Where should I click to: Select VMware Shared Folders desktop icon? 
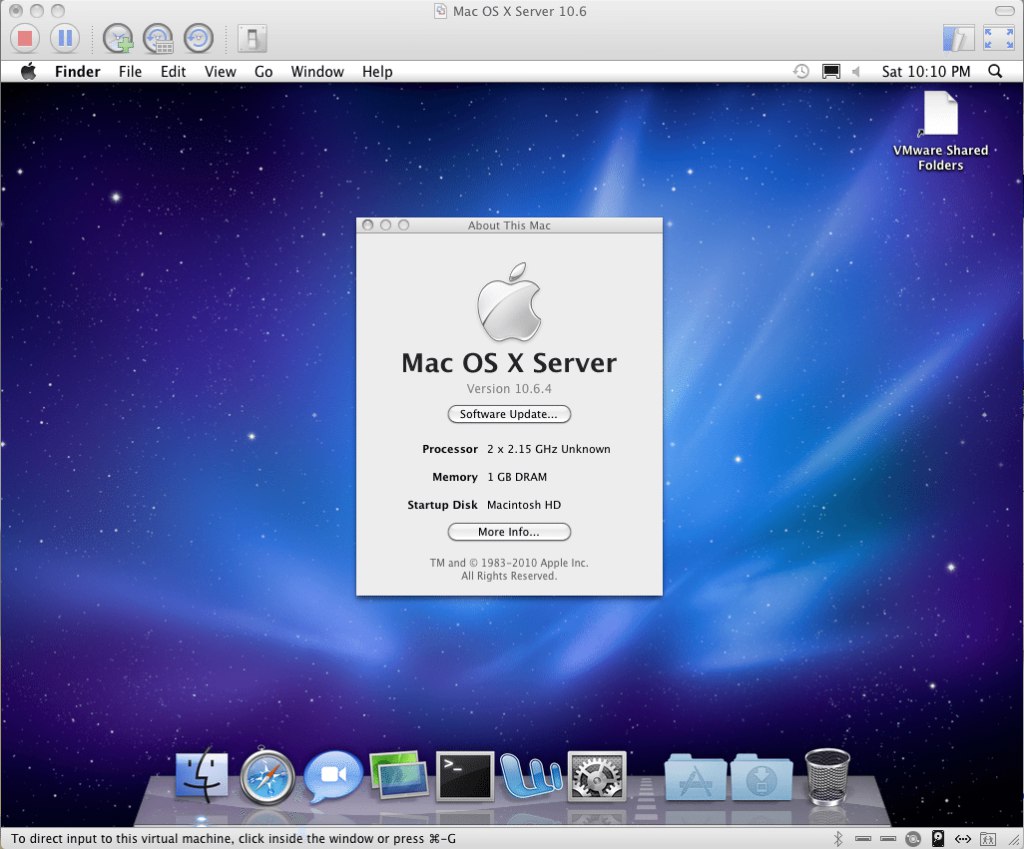pos(940,131)
